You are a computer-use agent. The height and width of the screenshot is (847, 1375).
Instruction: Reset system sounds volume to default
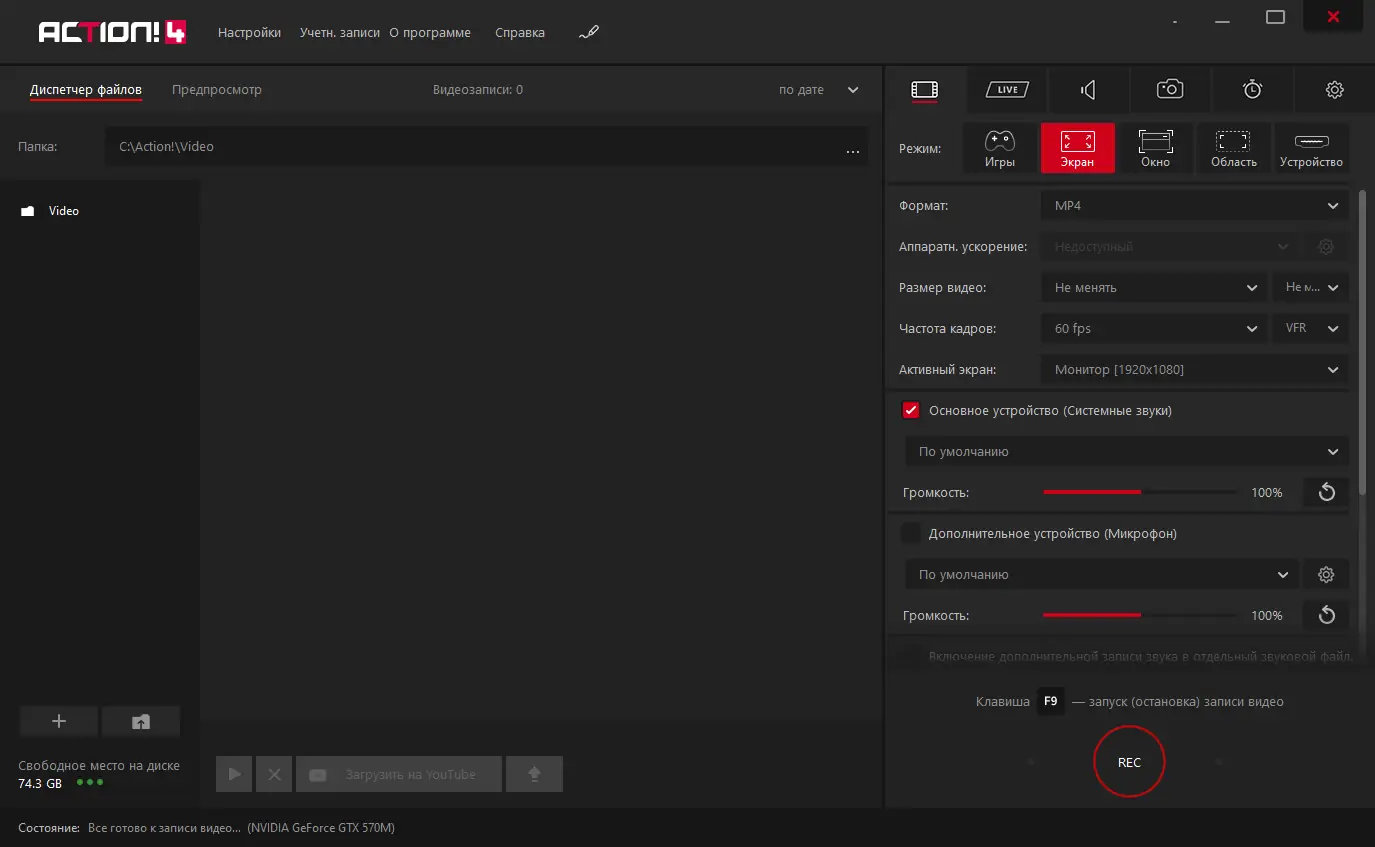(1326, 492)
